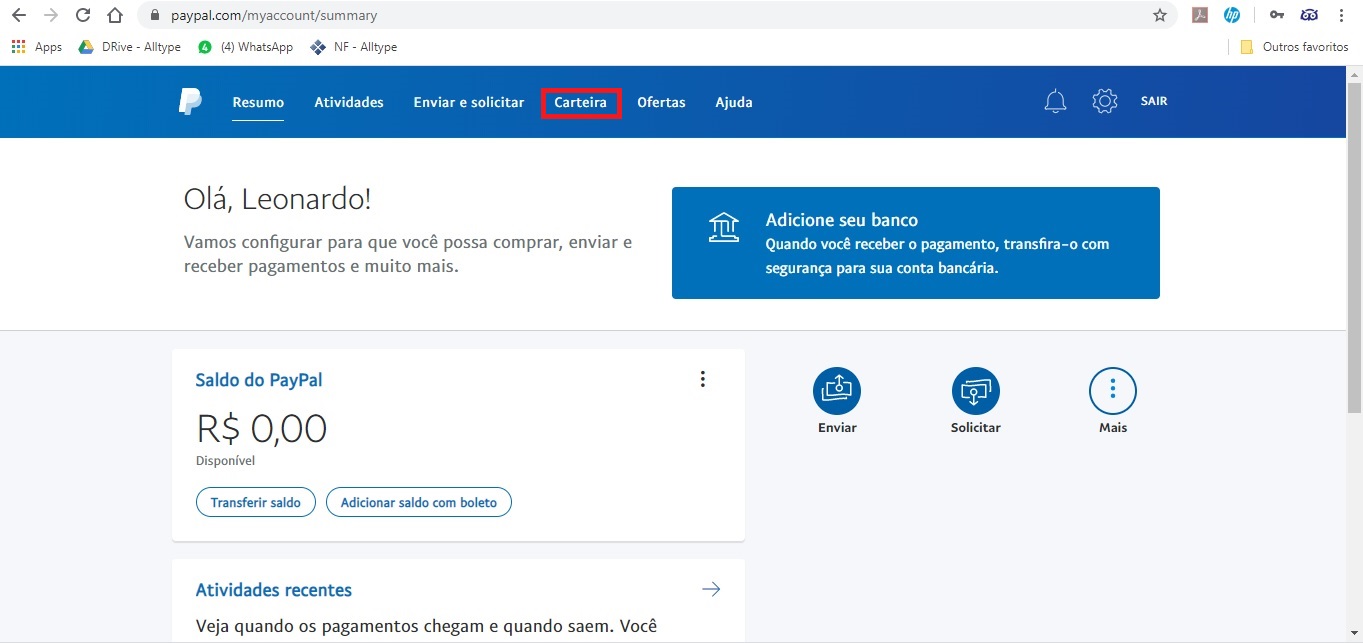The height and width of the screenshot is (643, 1363).
Task: Click Adicionar saldo com boleto button
Action: [419, 502]
